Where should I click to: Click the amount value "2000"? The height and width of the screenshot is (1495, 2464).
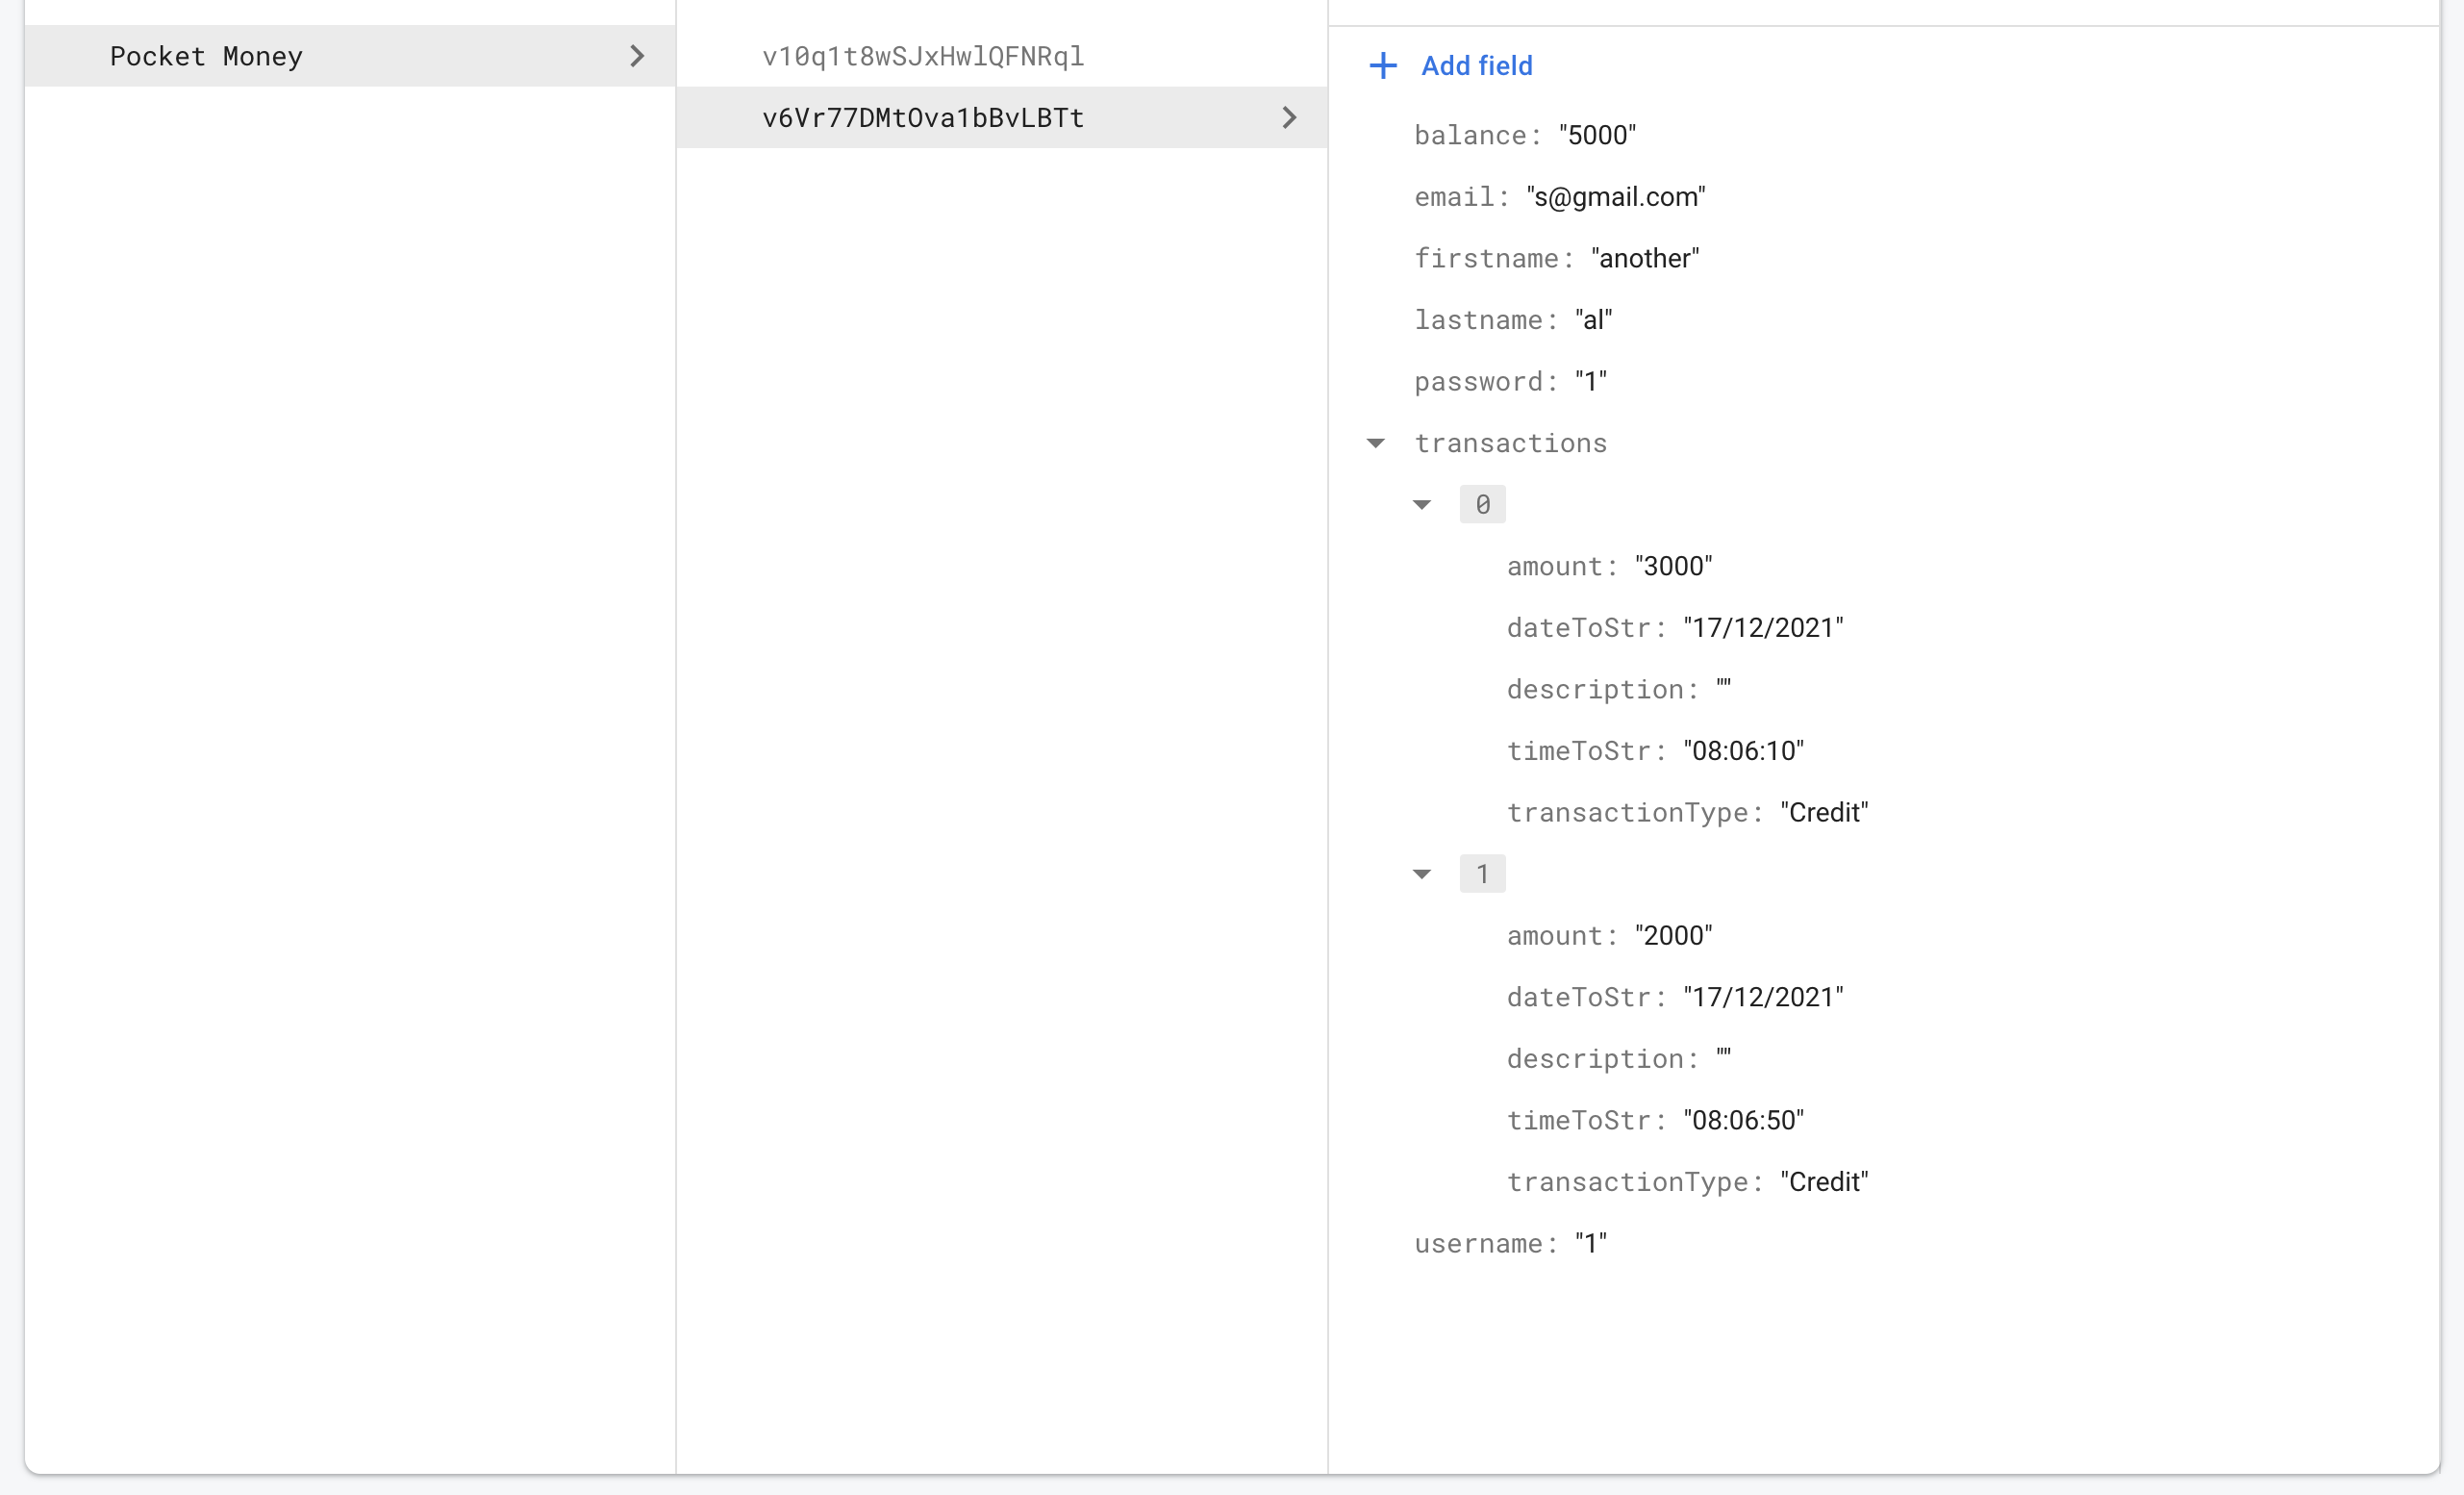(1673, 936)
